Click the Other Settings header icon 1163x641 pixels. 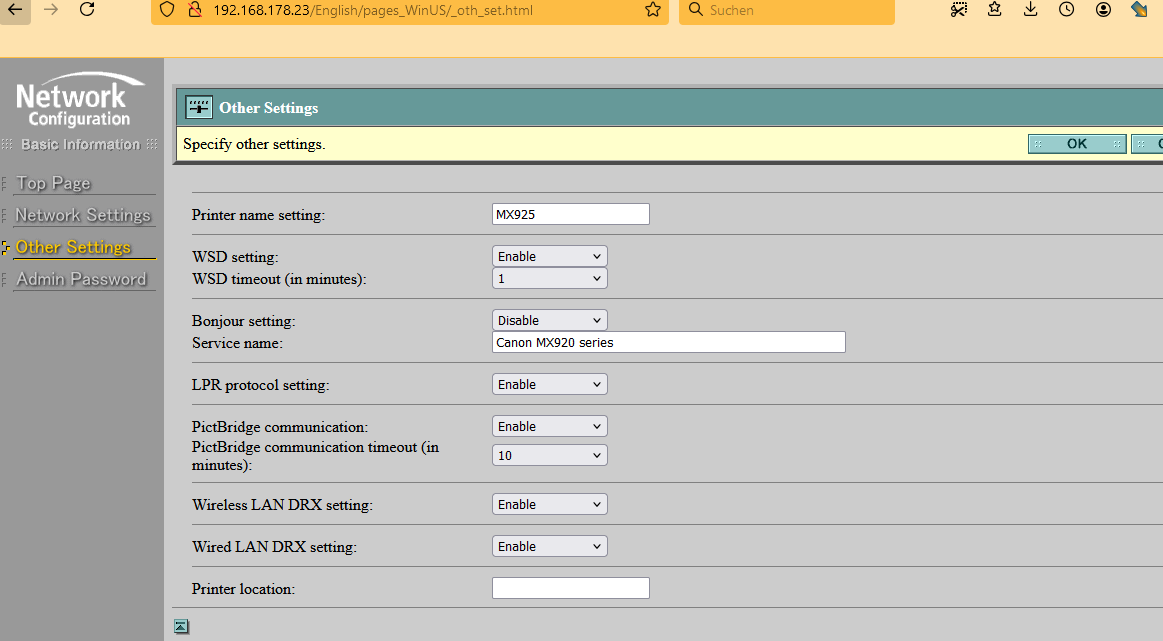199,108
